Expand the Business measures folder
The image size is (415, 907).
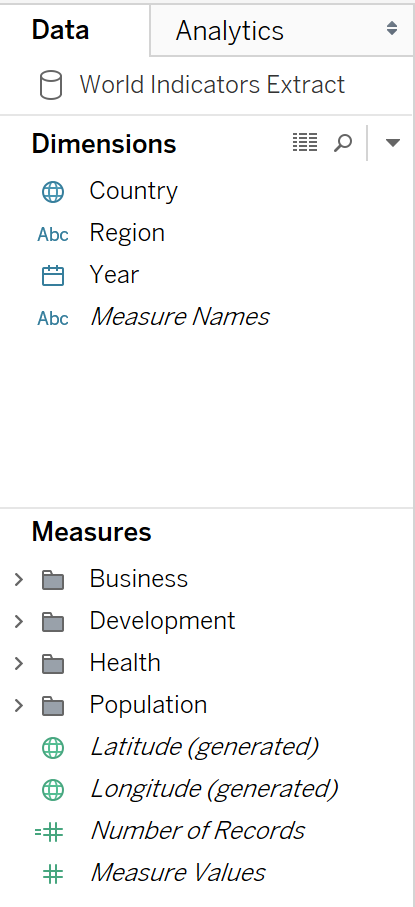(x=19, y=579)
